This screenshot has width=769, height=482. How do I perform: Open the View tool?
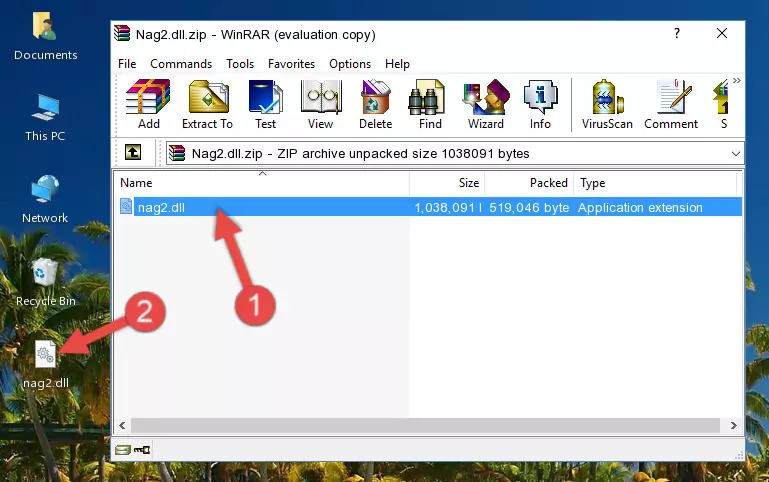321,104
